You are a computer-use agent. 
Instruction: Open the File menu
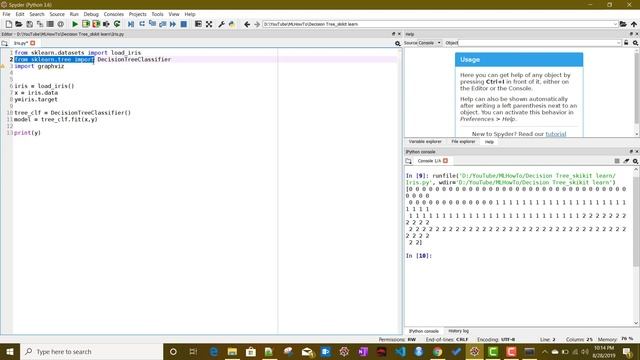pyautogui.click(x=6, y=14)
